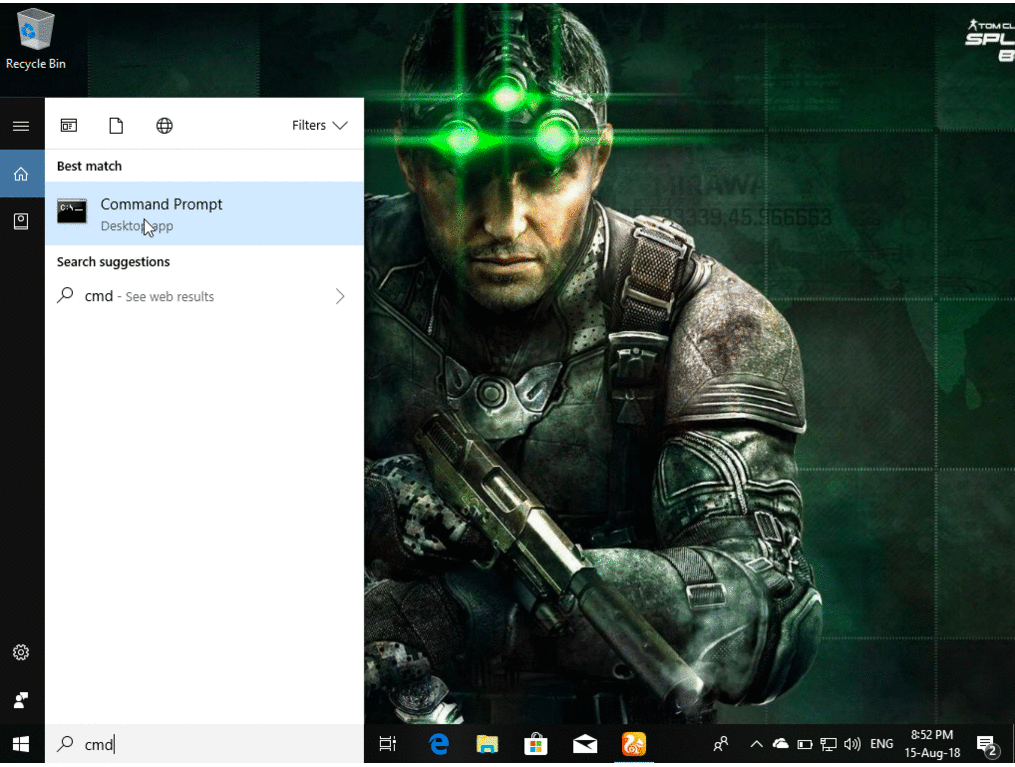
Task: Open Recycle Bin on the desktop
Action: [x=35, y=39]
